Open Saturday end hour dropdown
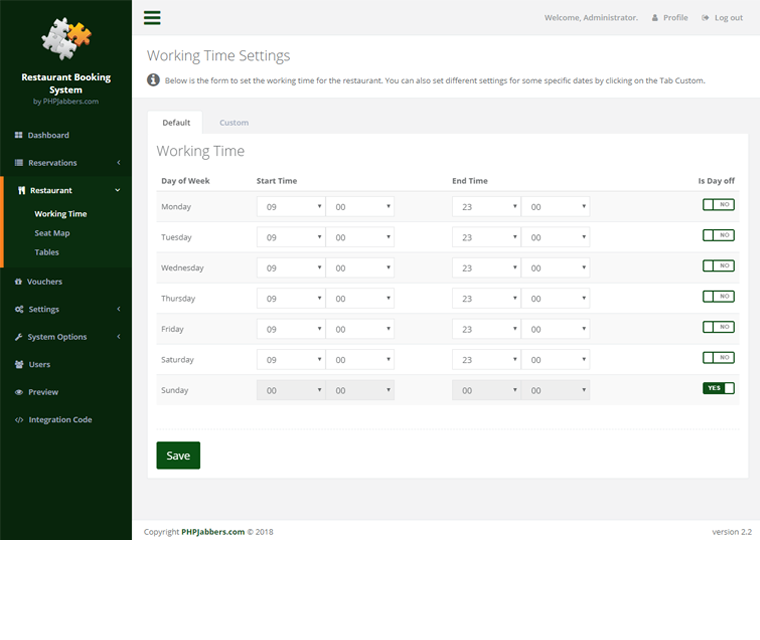 486,359
